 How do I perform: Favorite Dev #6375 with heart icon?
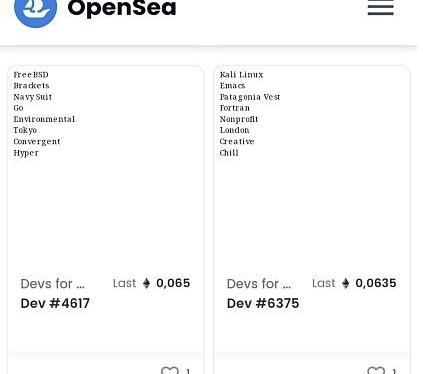coord(376,370)
